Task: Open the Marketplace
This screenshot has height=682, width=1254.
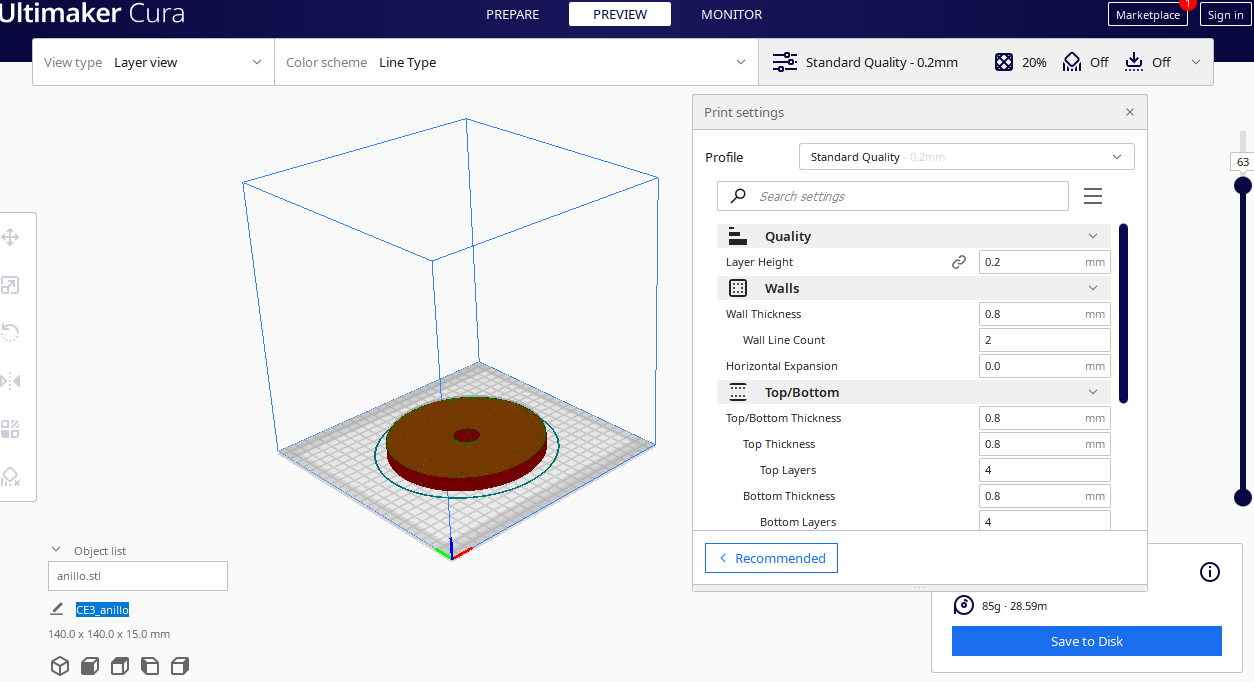Action: point(1147,15)
